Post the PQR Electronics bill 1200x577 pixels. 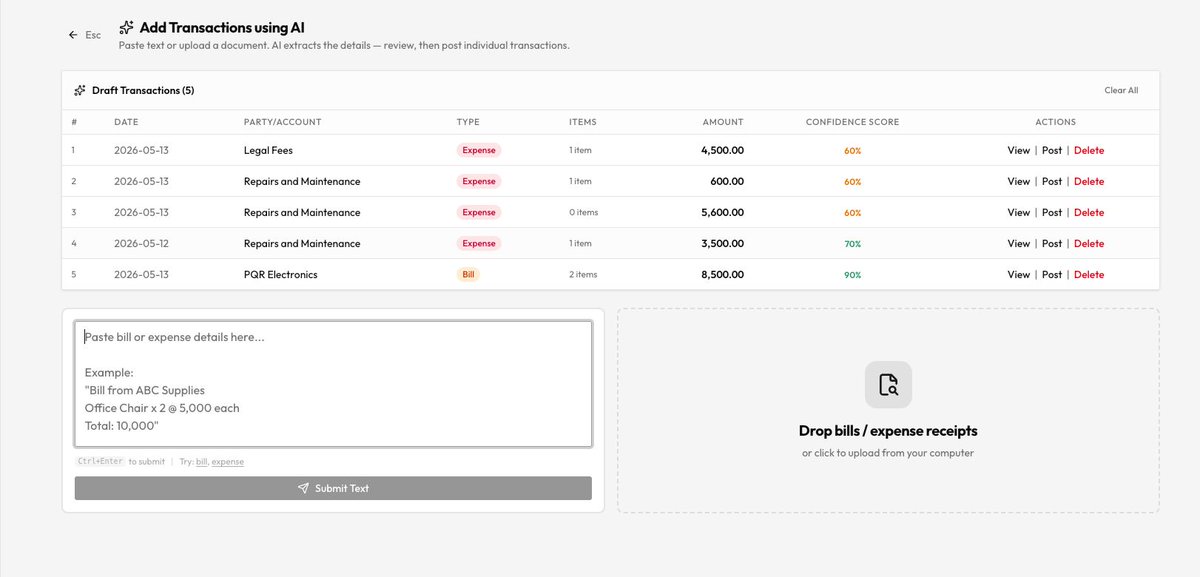click(x=1052, y=274)
